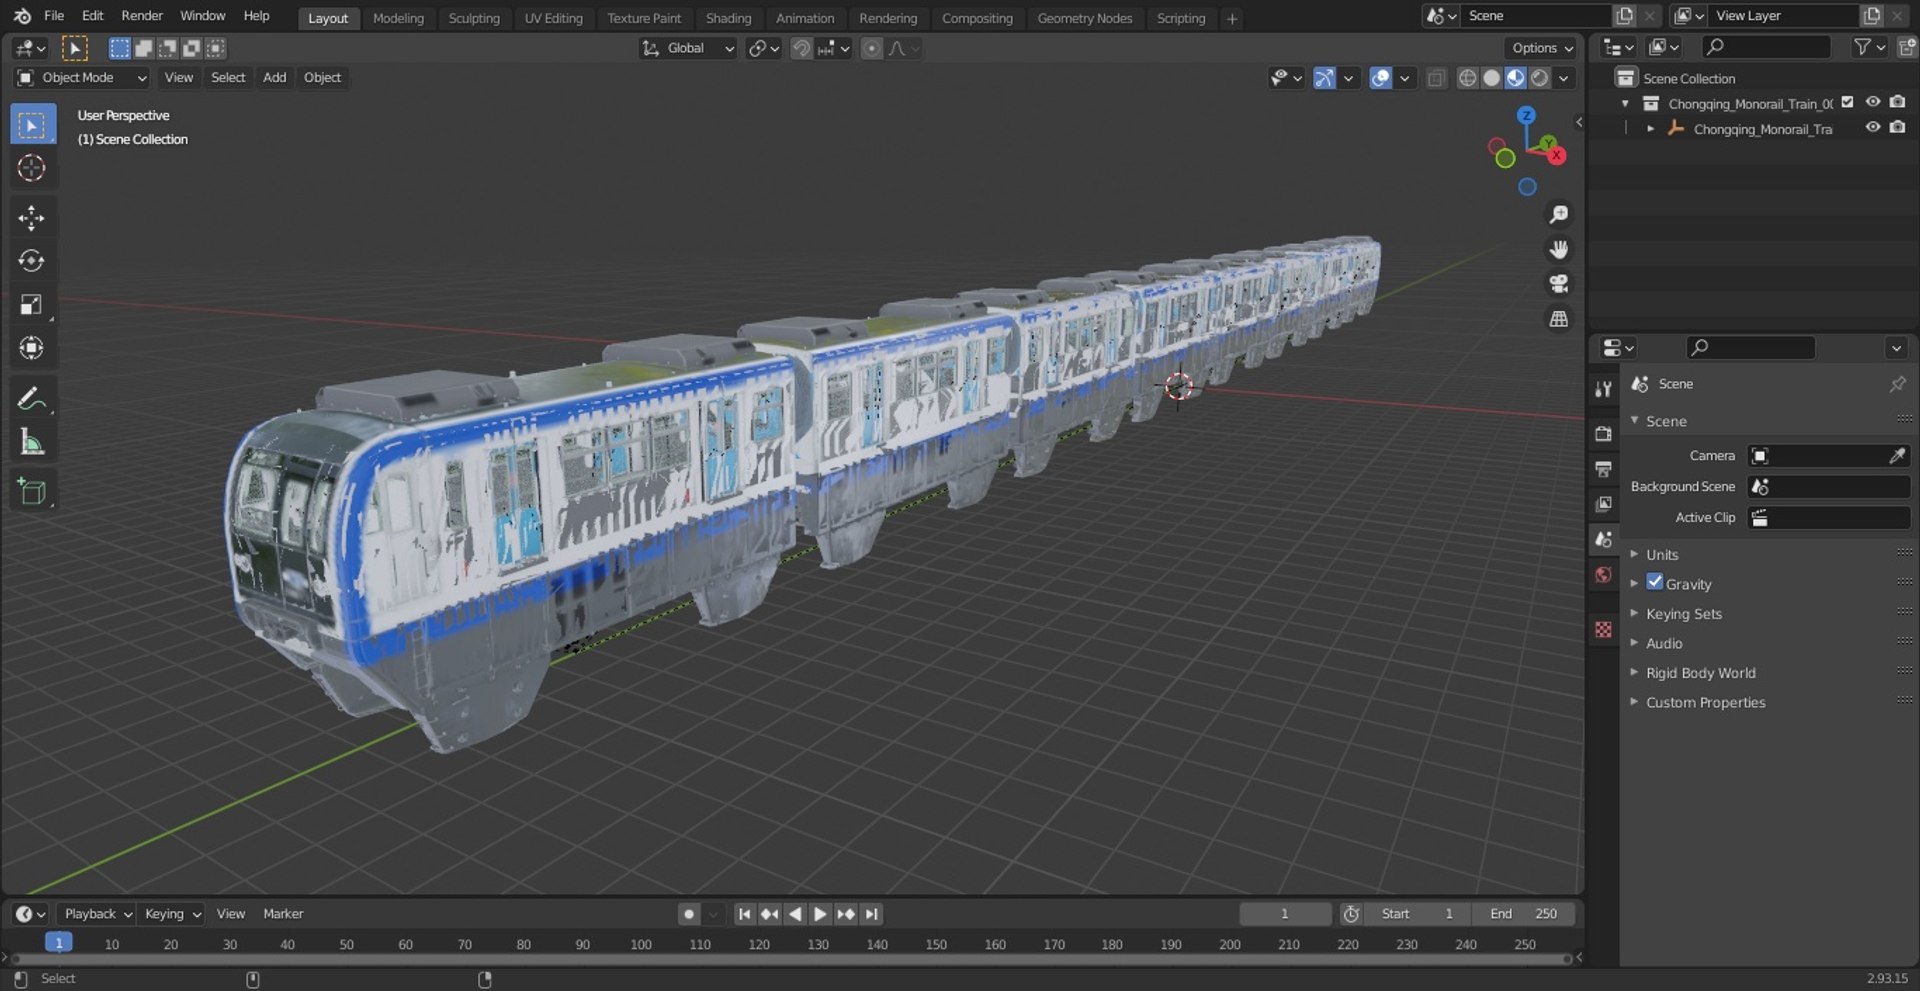Image resolution: width=1920 pixels, height=991 pixels.
Task: Open the Texture properties tab
Action: [x=1604, y=629]
